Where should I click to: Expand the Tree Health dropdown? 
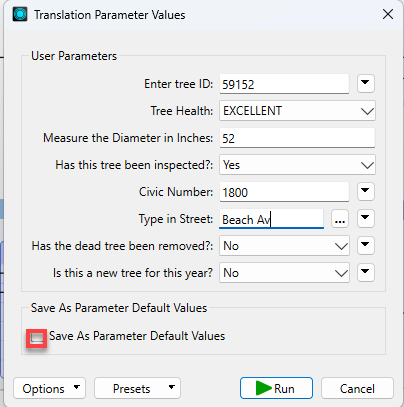[297, 111]
